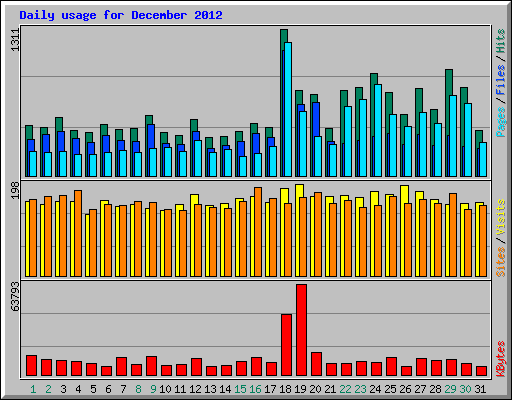Click day 10 label on the x-axis
The width and height of the screenshot is (512, 400).
pos(165,389)
